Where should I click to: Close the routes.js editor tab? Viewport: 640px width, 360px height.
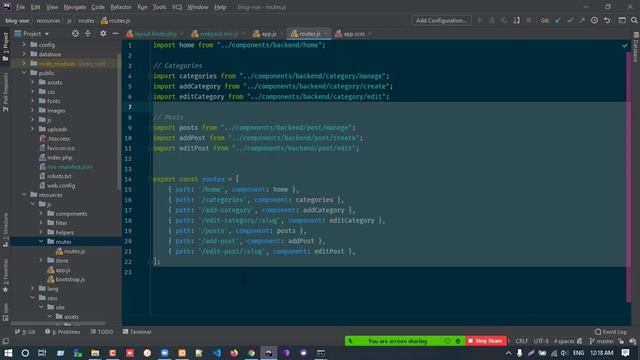click(326, 34)
